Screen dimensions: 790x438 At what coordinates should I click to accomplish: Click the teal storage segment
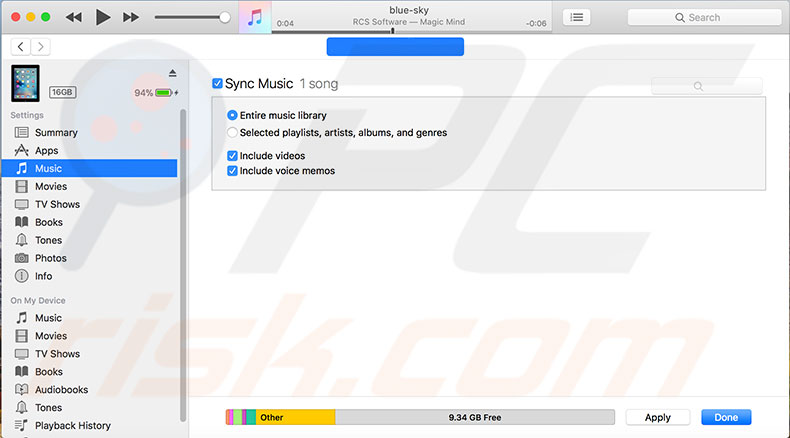tap(251, 417)
